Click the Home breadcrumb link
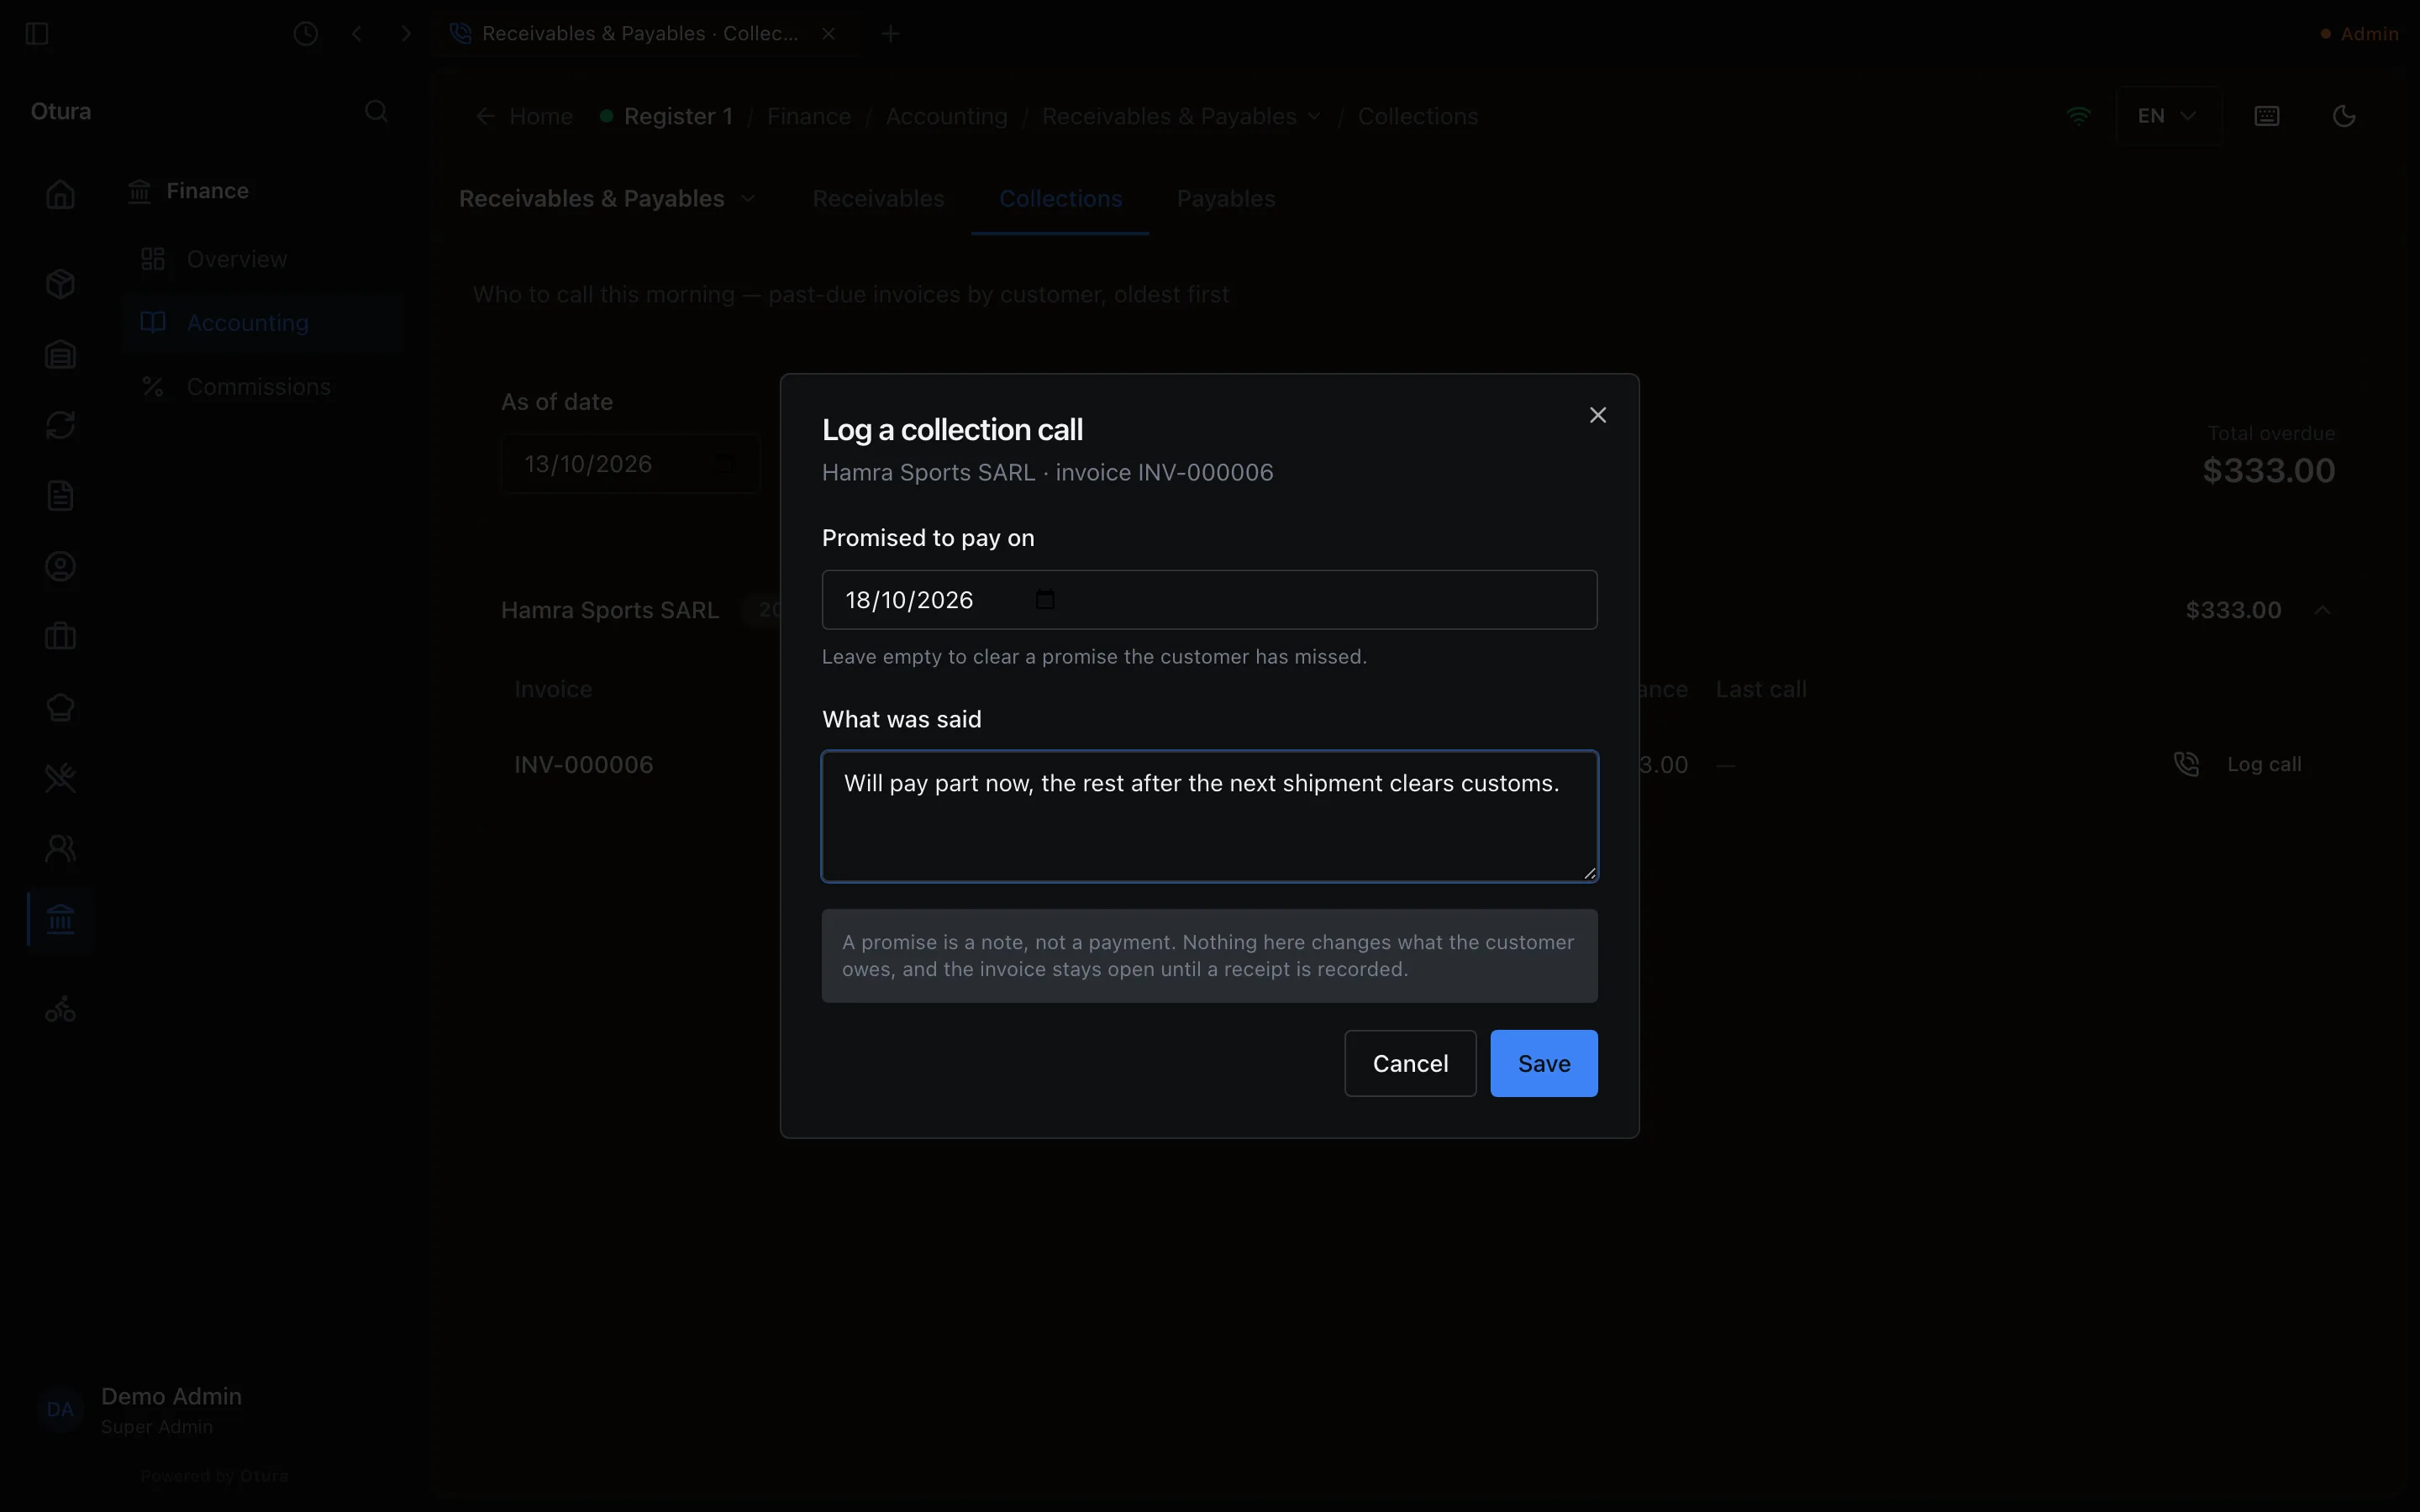The height and width of the screenshot is (1512, 2420). click(541, 116)
